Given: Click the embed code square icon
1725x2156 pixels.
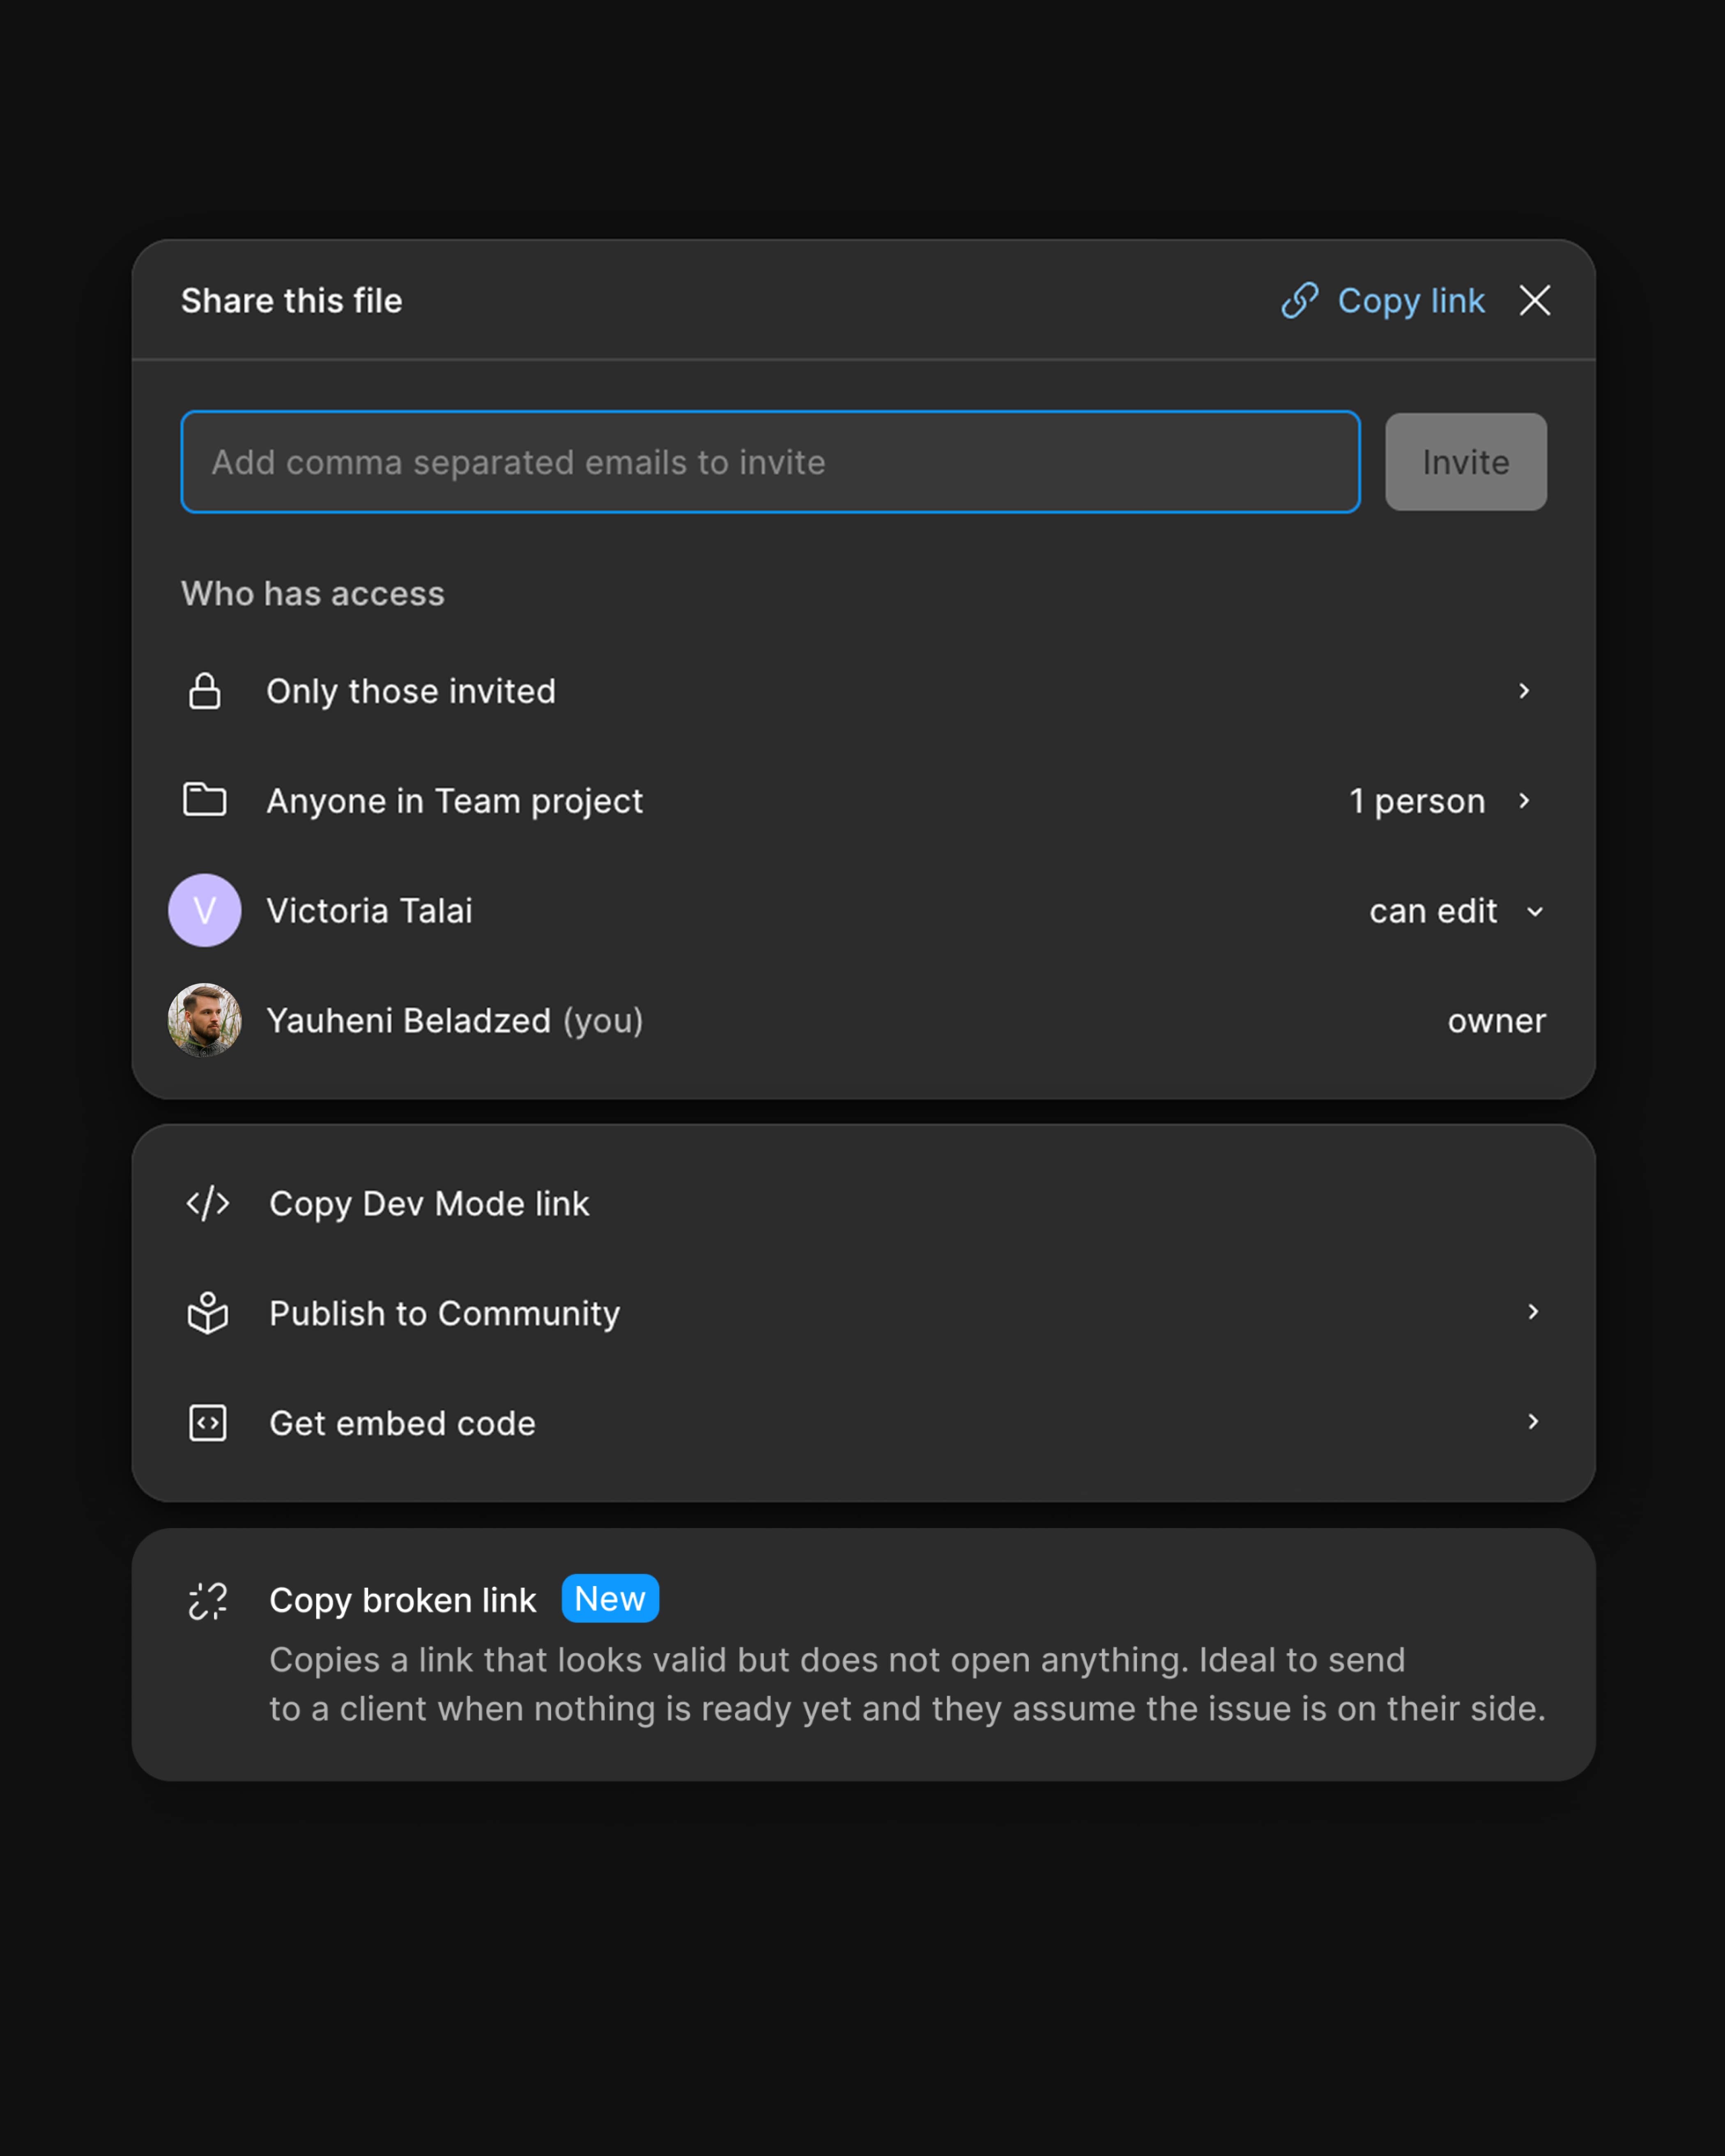Looking at the screenshot, I should [x=208, y=1423].
